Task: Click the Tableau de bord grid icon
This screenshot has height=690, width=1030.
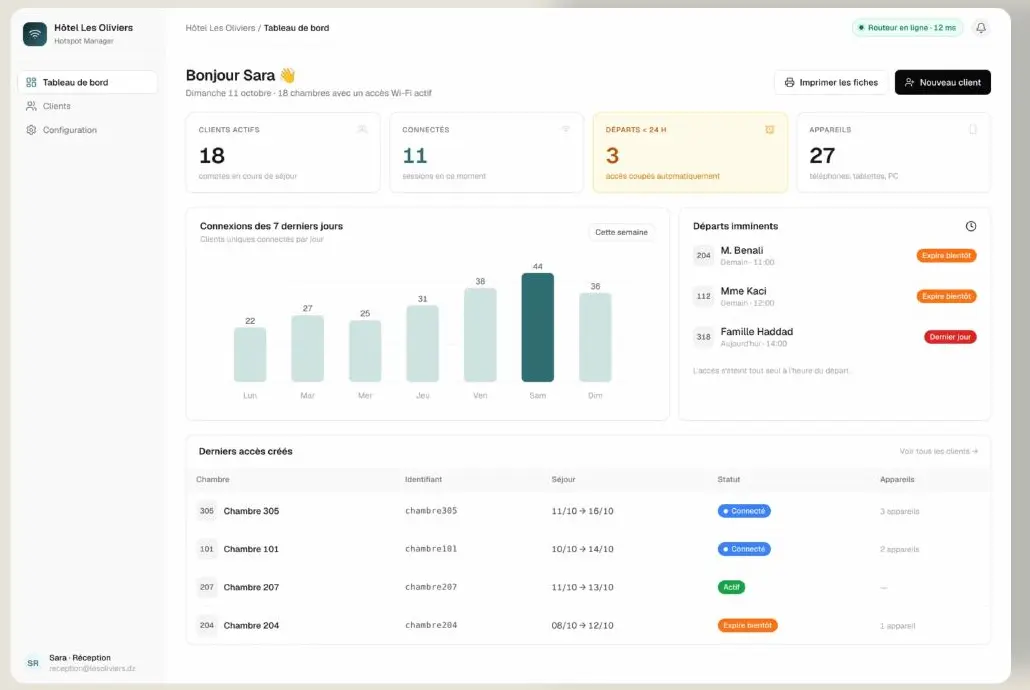Action: (31, 82)
